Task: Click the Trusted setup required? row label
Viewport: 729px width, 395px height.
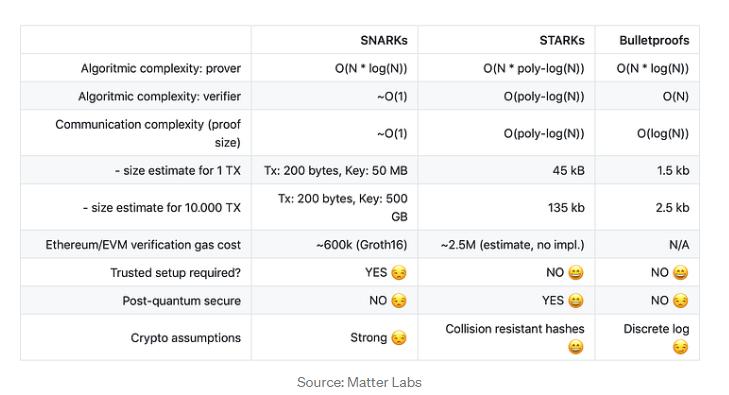Action: pyautogui.click(x=175, y=273)
